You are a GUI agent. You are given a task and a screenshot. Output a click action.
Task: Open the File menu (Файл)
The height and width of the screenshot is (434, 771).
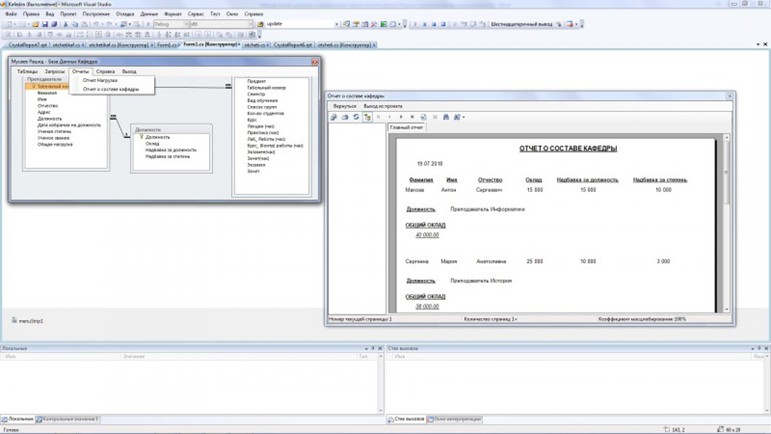[x=11, y=14]
